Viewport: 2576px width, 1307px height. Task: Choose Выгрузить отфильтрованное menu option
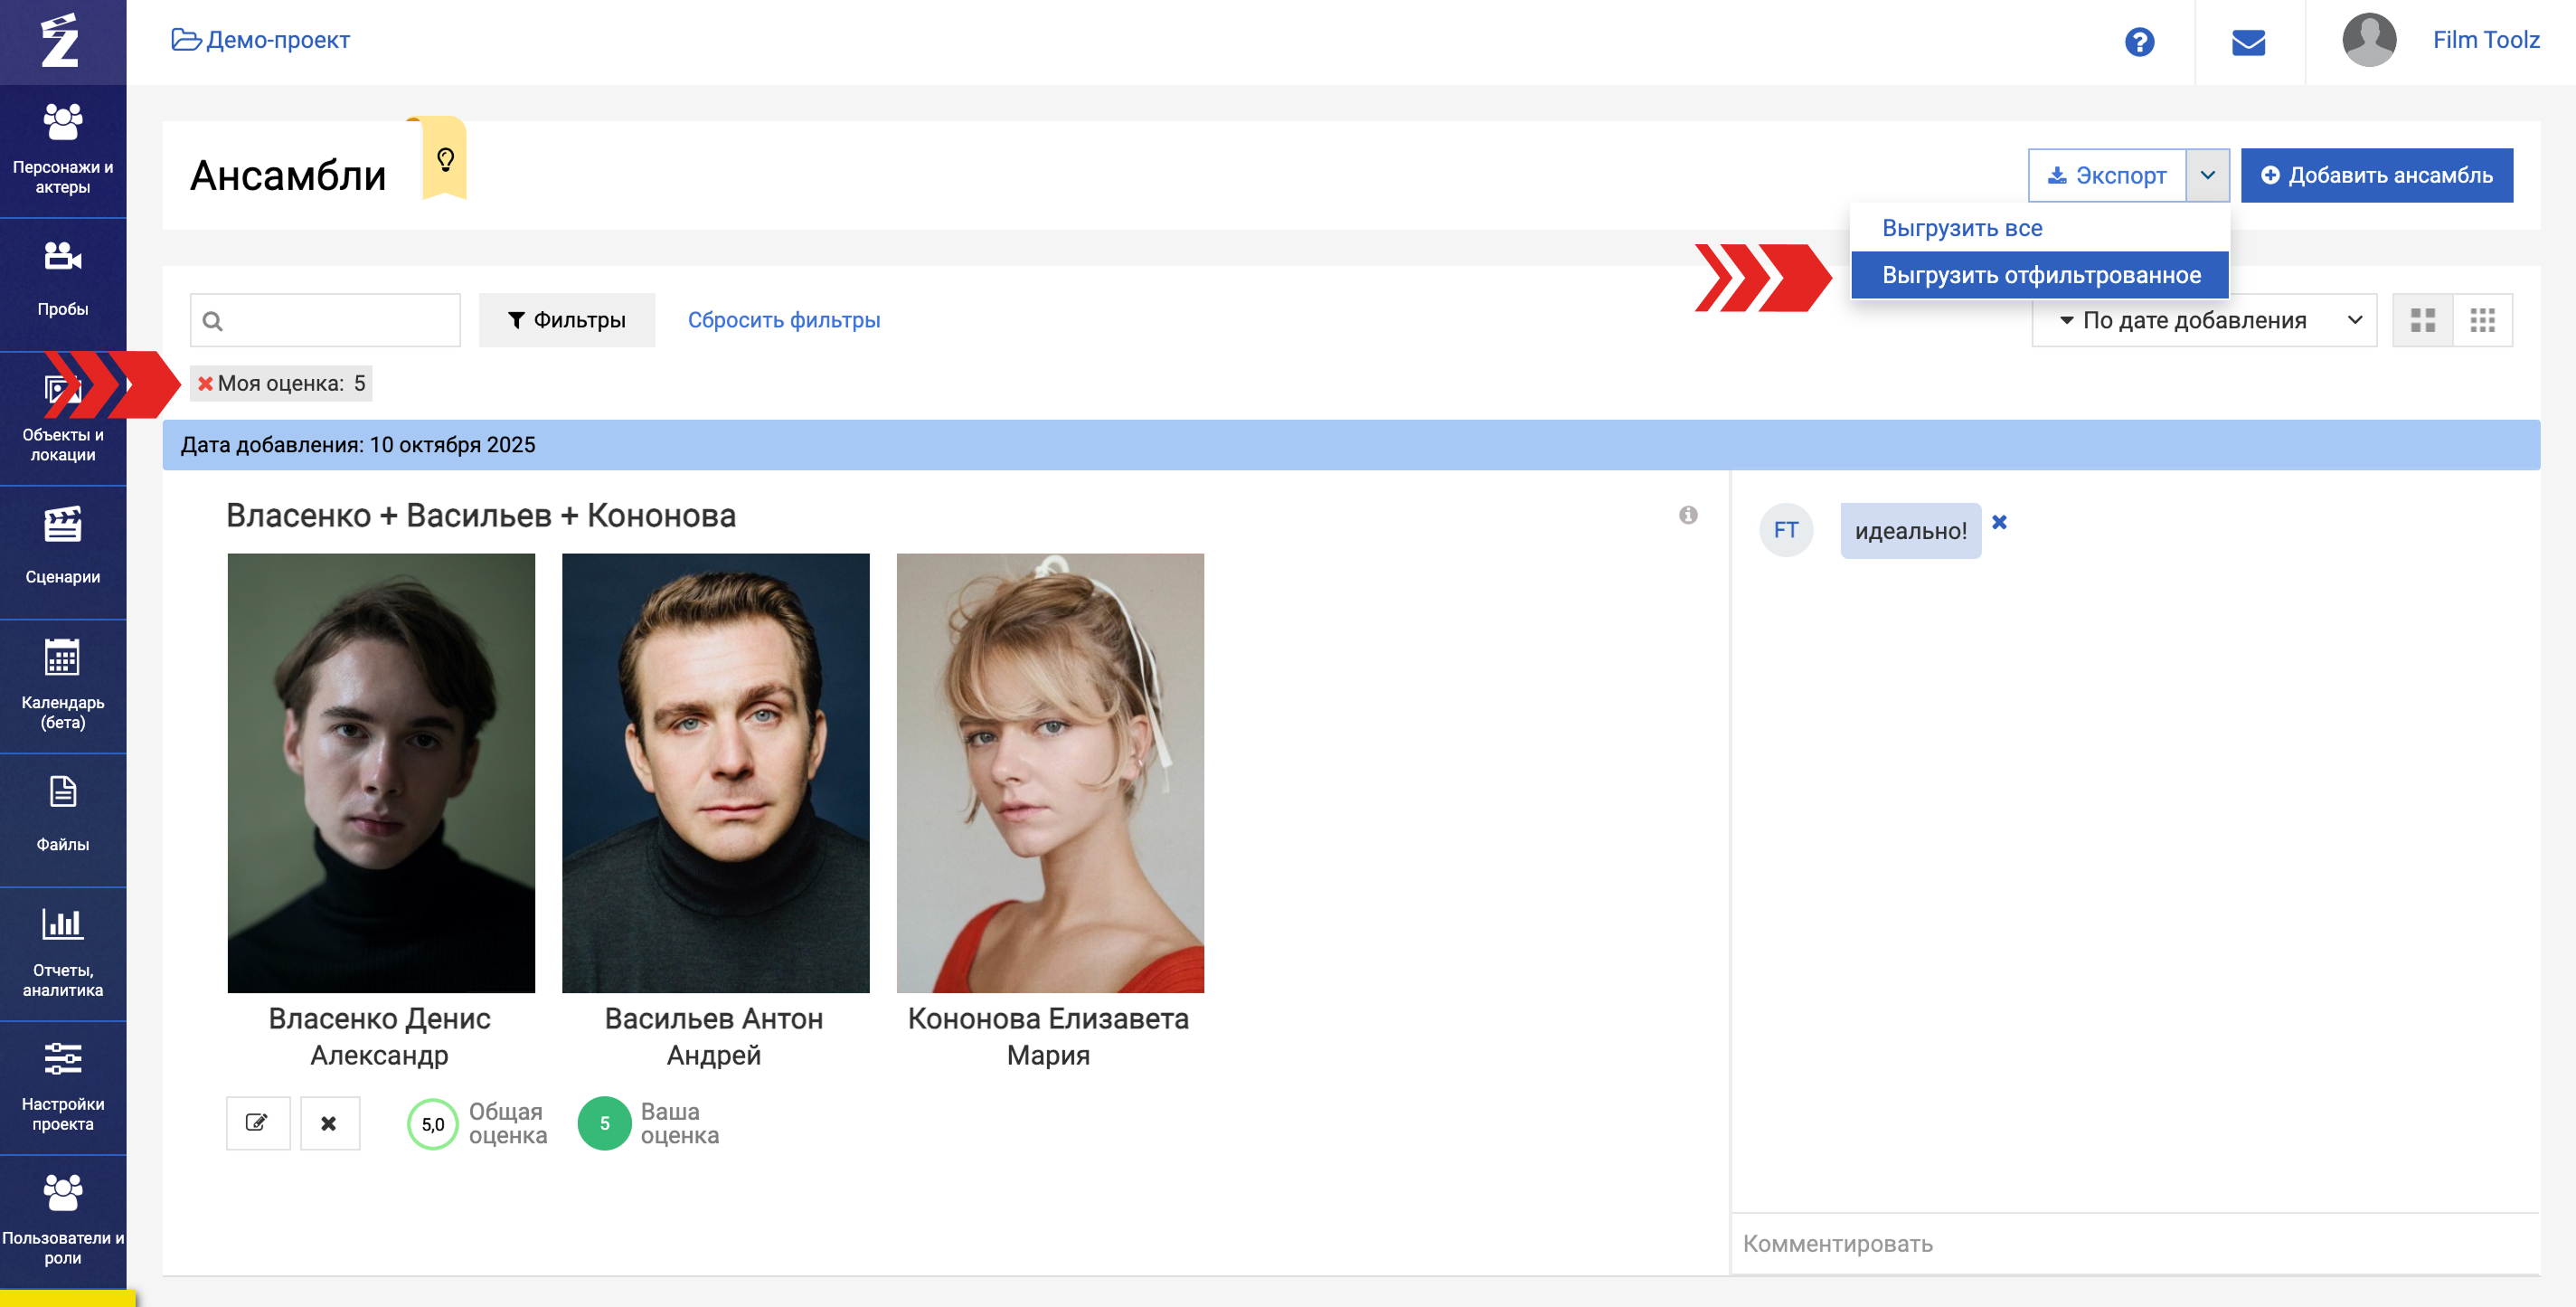pyautogui.click(x=2040, y=275)
